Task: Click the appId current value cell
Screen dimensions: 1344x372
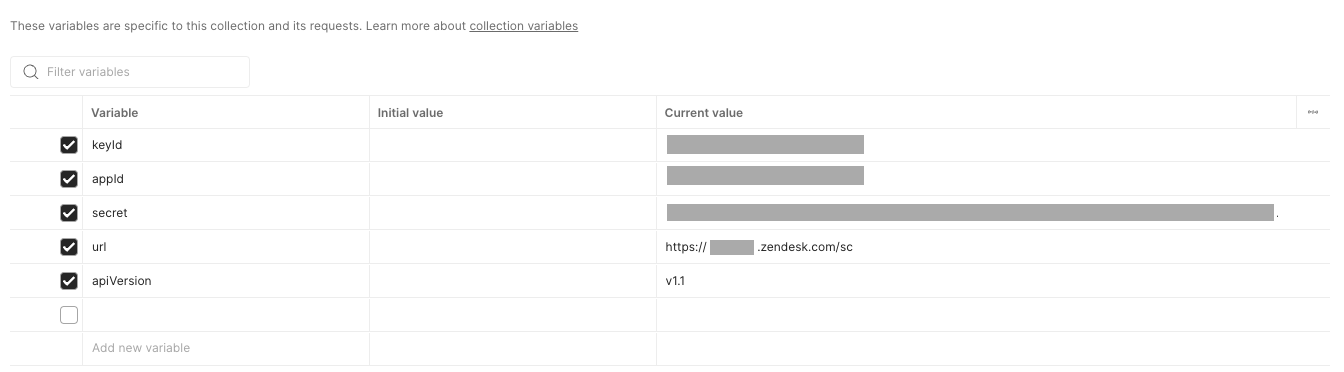Action: (993, 179)
